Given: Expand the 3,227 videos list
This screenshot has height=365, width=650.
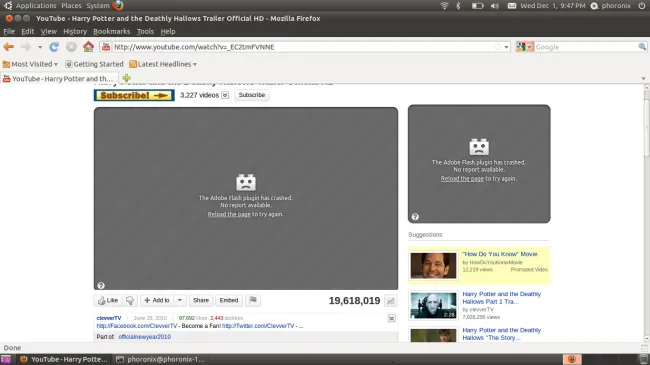Looking at the screenshot, I should (225, 95).
